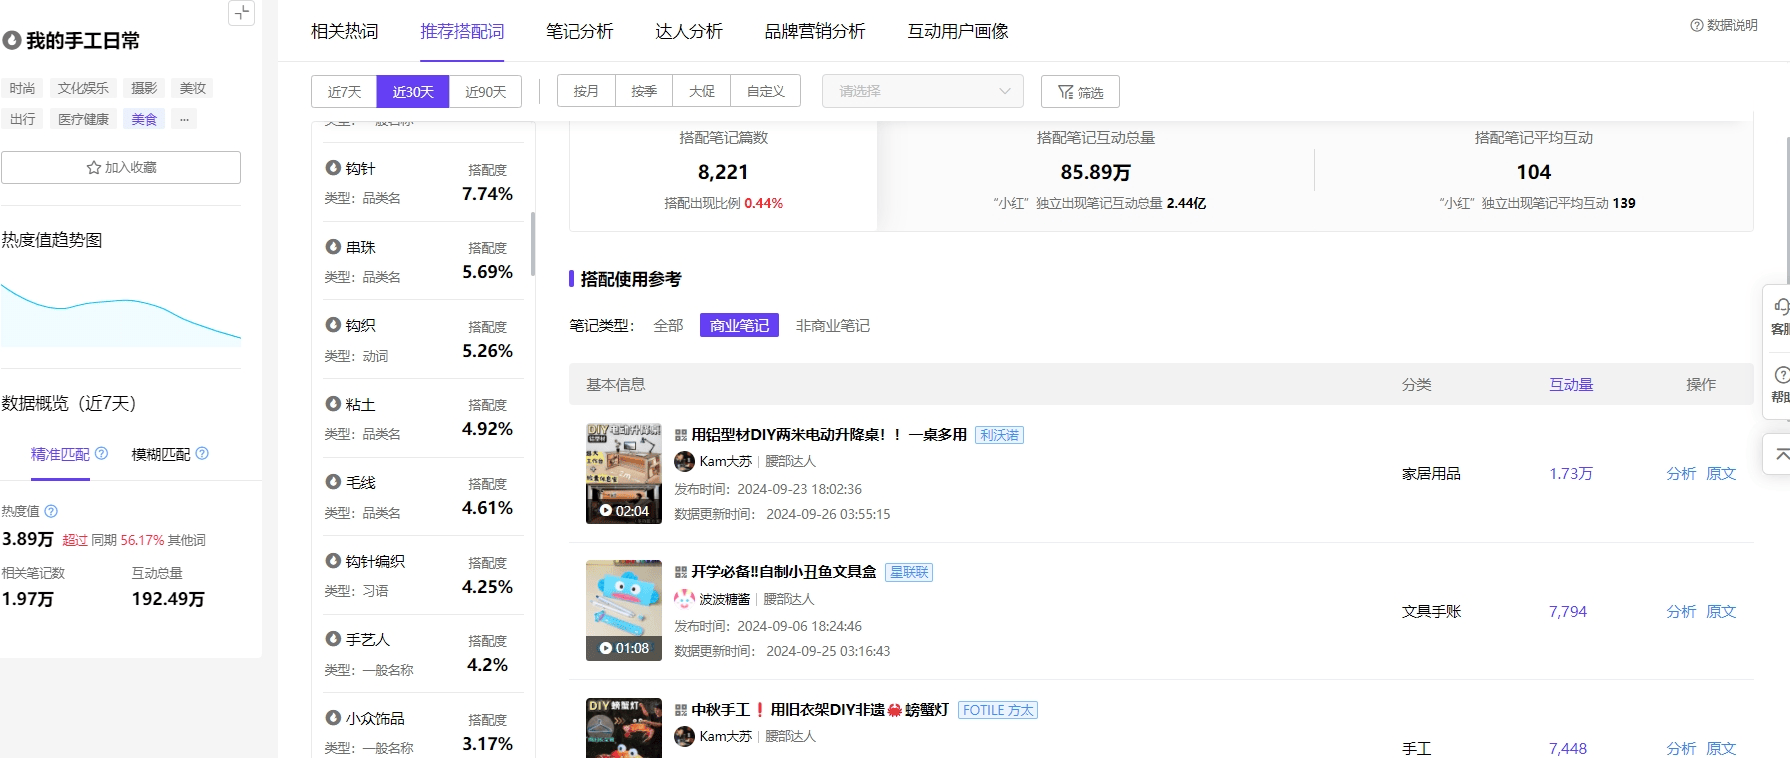
Task: Click the 利沃诺 brand tag
Action: tap(1000, 435)
